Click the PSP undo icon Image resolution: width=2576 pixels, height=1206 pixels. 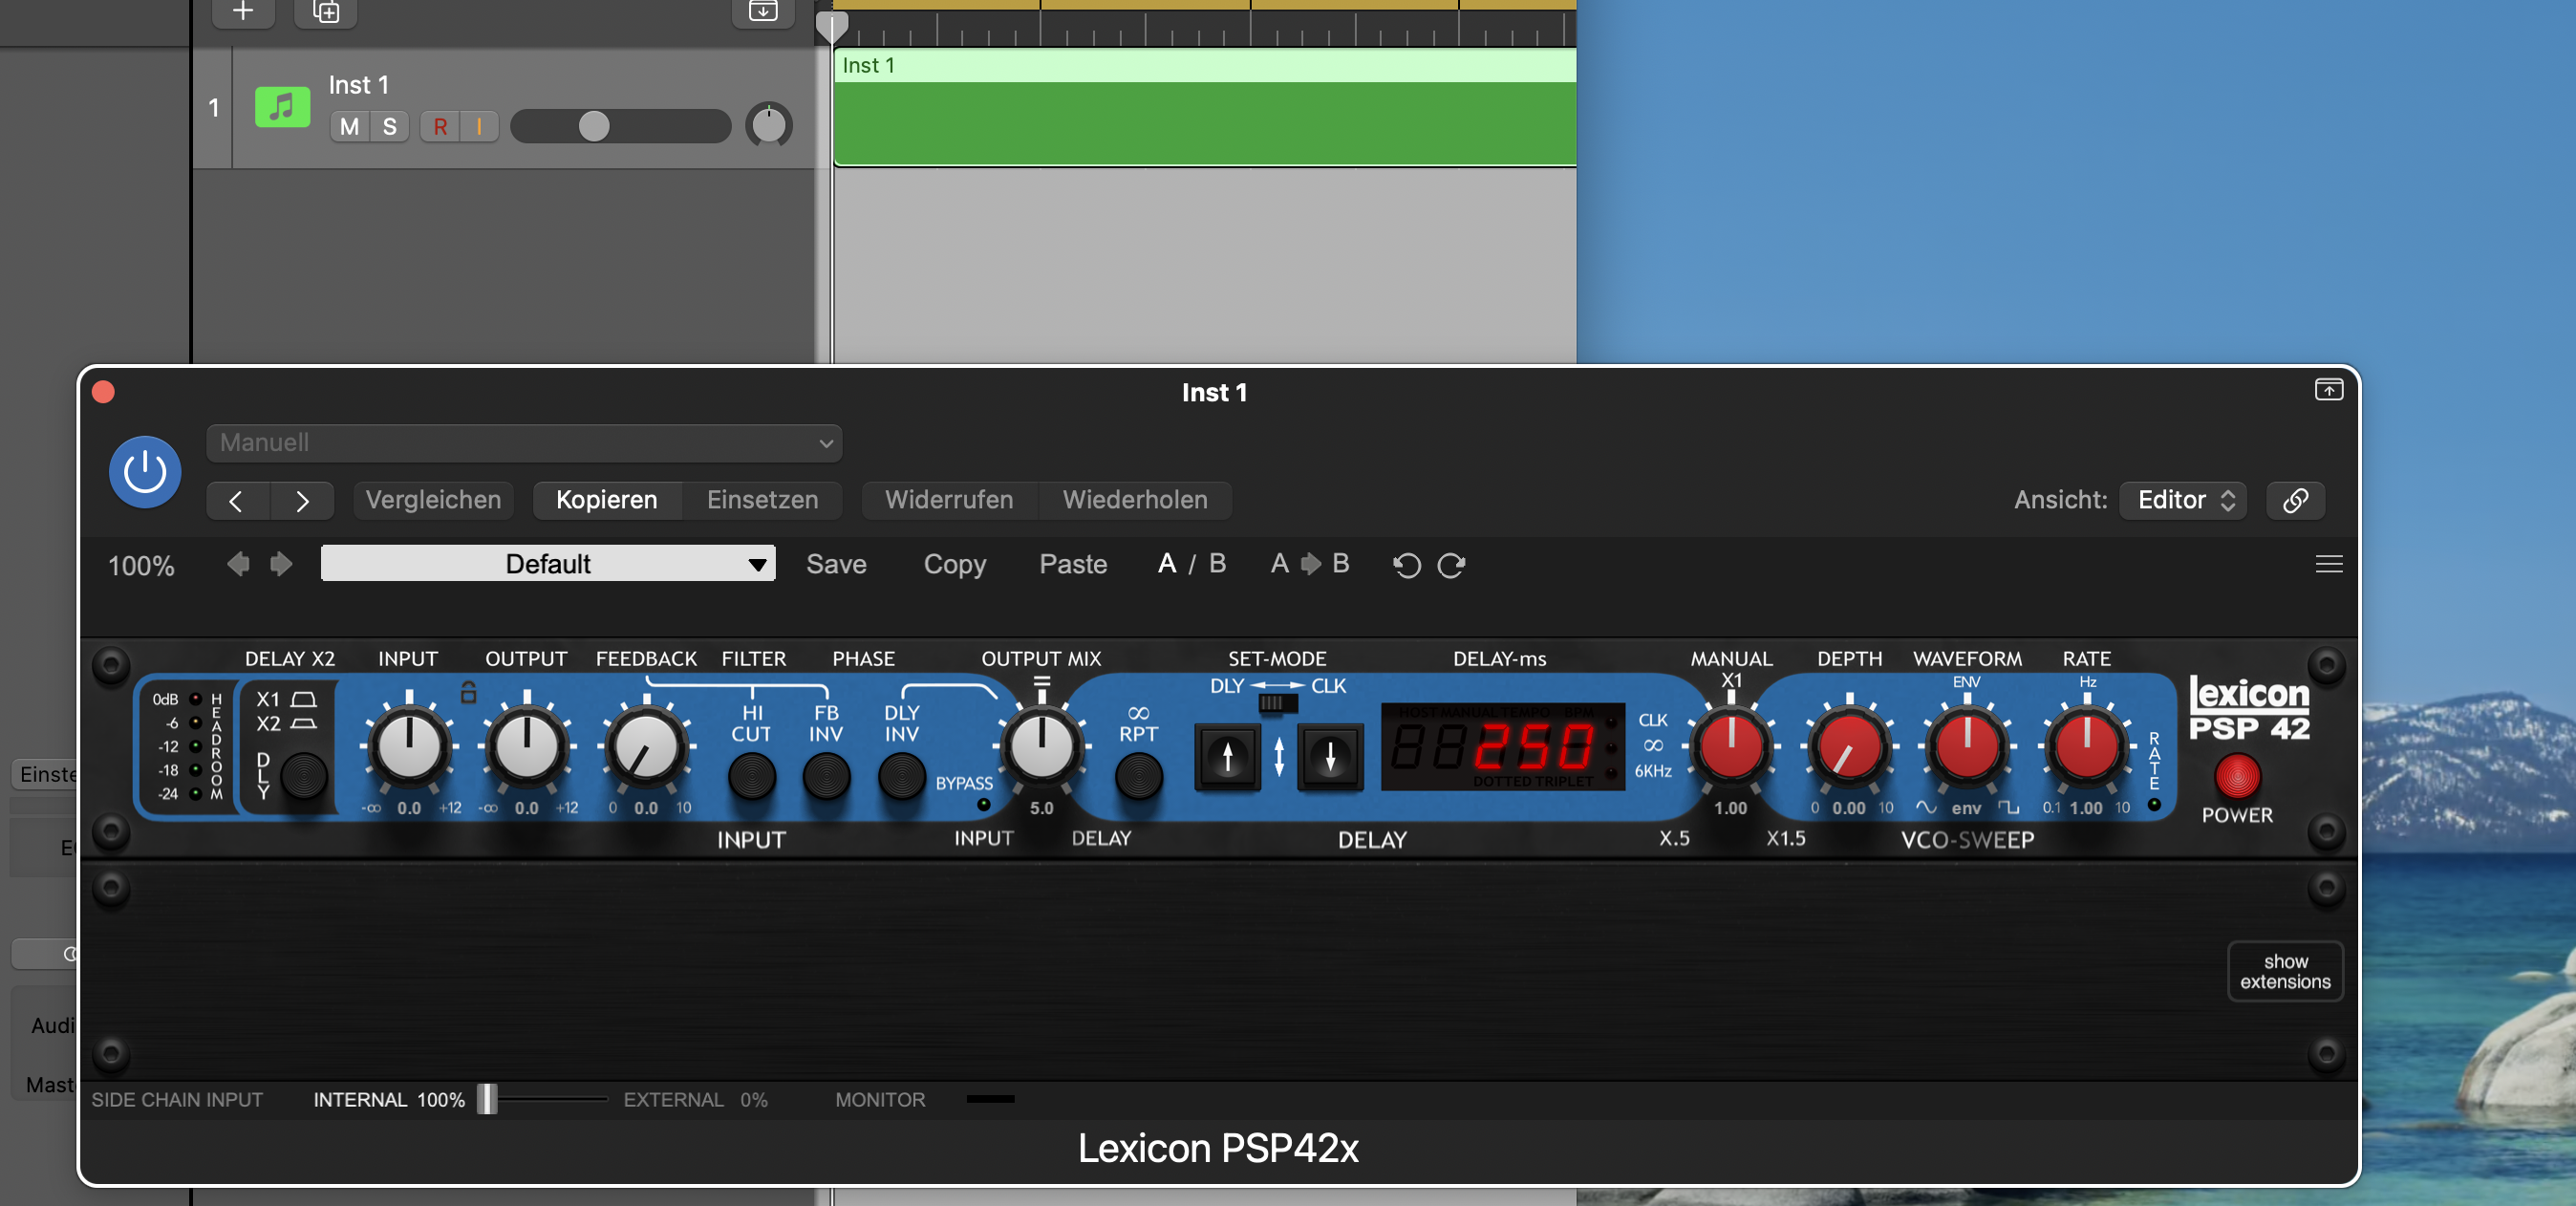(x=1406, y=565)
